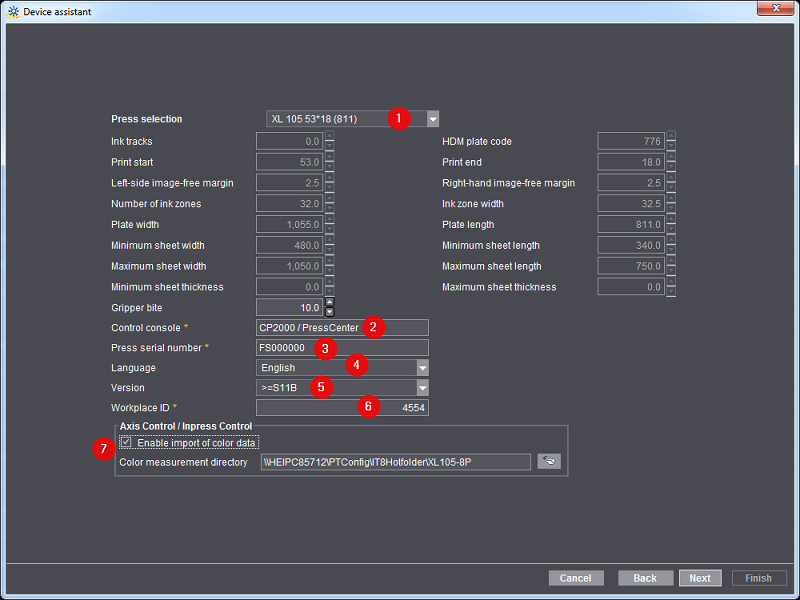Select the Number of ink zones field
800x600 pixels.
click(290, 203)
